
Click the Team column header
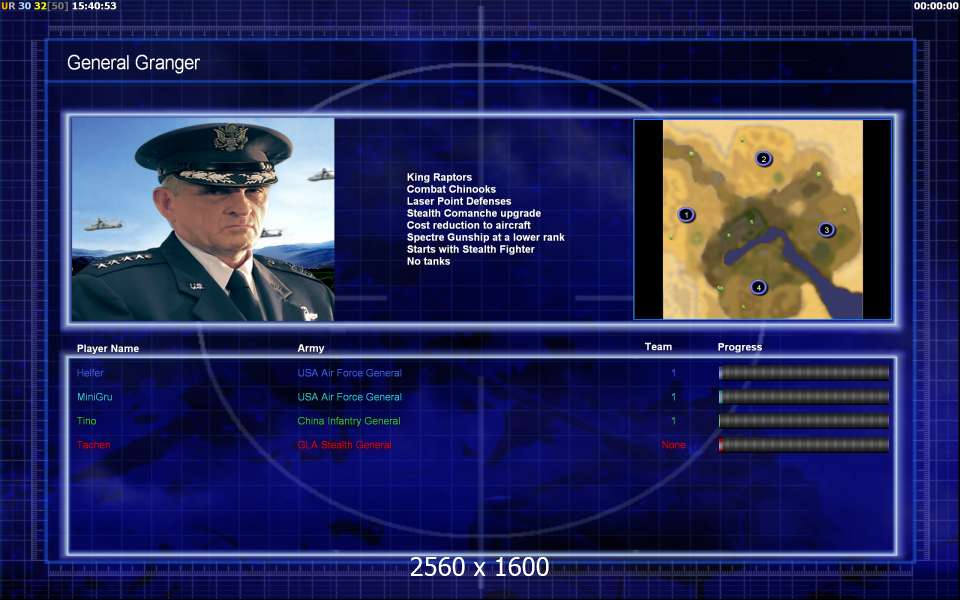coord(658,347)
